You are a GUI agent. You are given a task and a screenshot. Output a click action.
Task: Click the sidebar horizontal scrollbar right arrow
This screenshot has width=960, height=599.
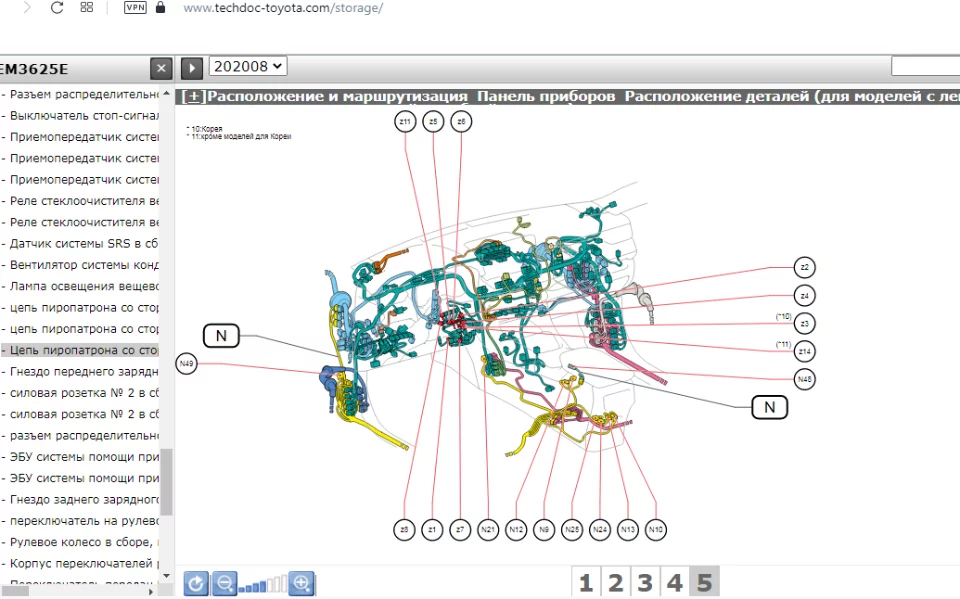coord(151,592)
